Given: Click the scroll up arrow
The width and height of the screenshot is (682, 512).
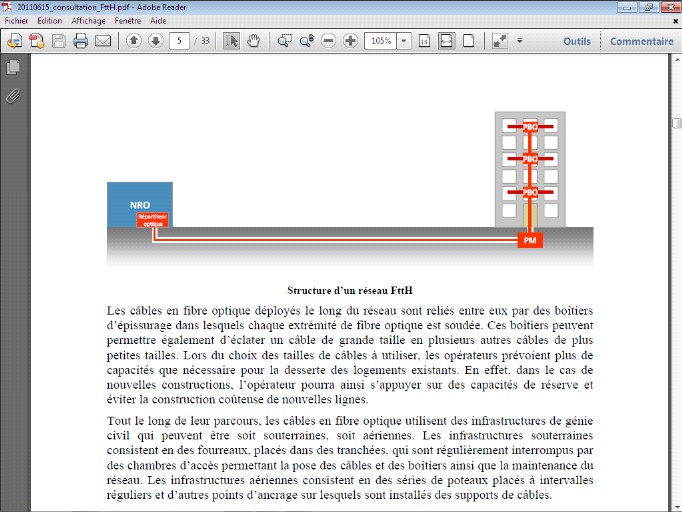Looking at the screenshot, I should [677, 60].
